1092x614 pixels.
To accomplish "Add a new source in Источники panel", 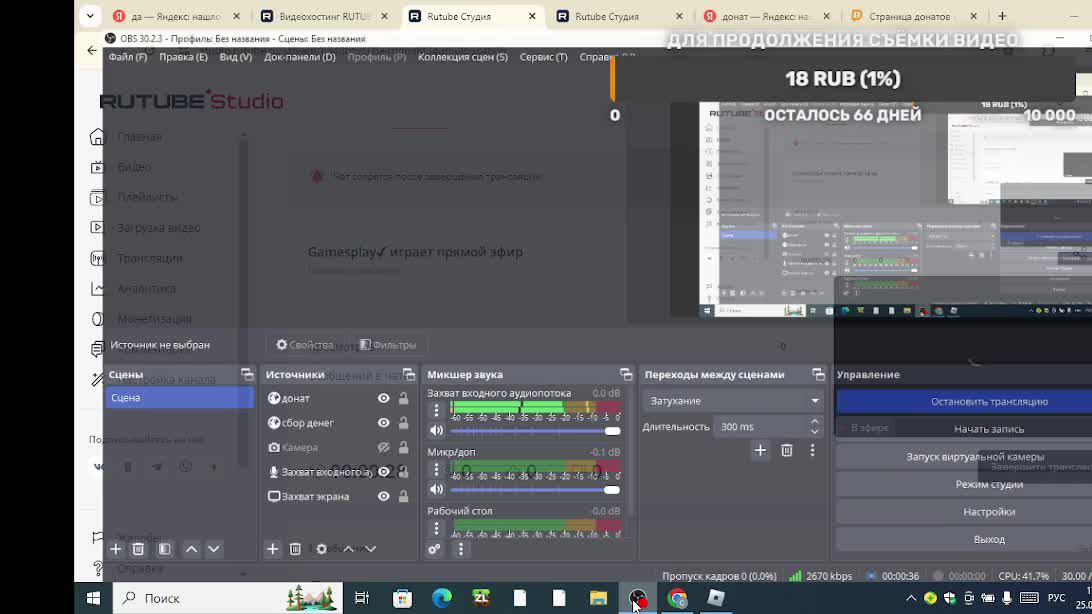I will tap(272, 549).
